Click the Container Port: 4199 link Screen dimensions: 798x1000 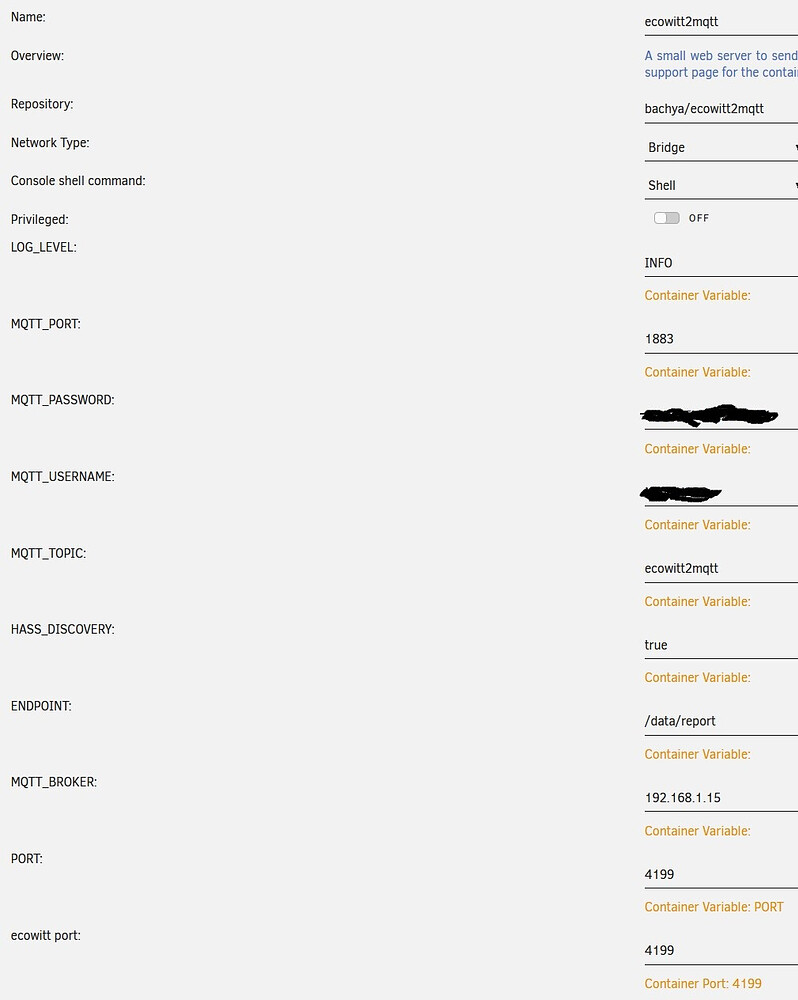[703, 983]
